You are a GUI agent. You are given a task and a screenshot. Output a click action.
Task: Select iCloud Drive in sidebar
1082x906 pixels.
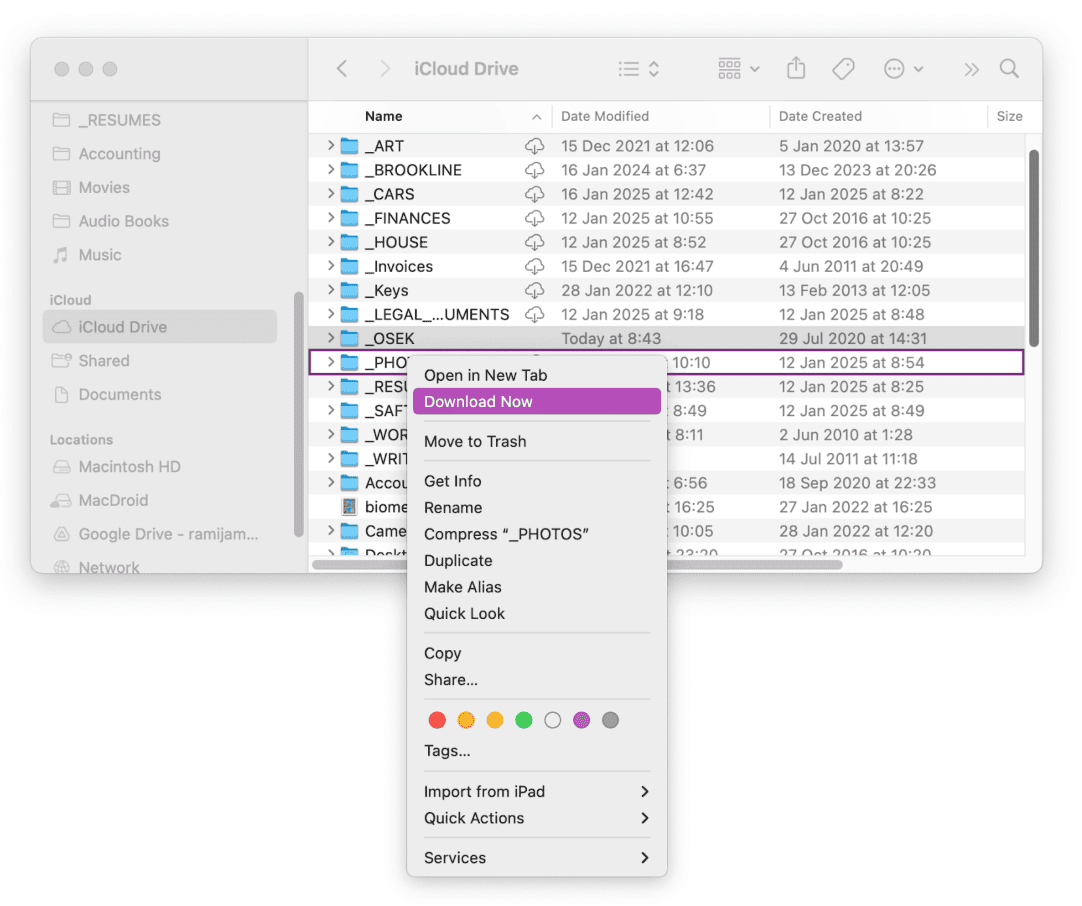point(160,327)
